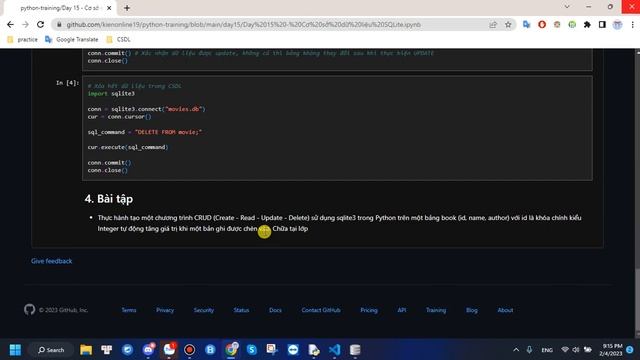This screenshot has height=360, width=640.
Task: Open Google Translate bookmark
Action: point(72,40)
